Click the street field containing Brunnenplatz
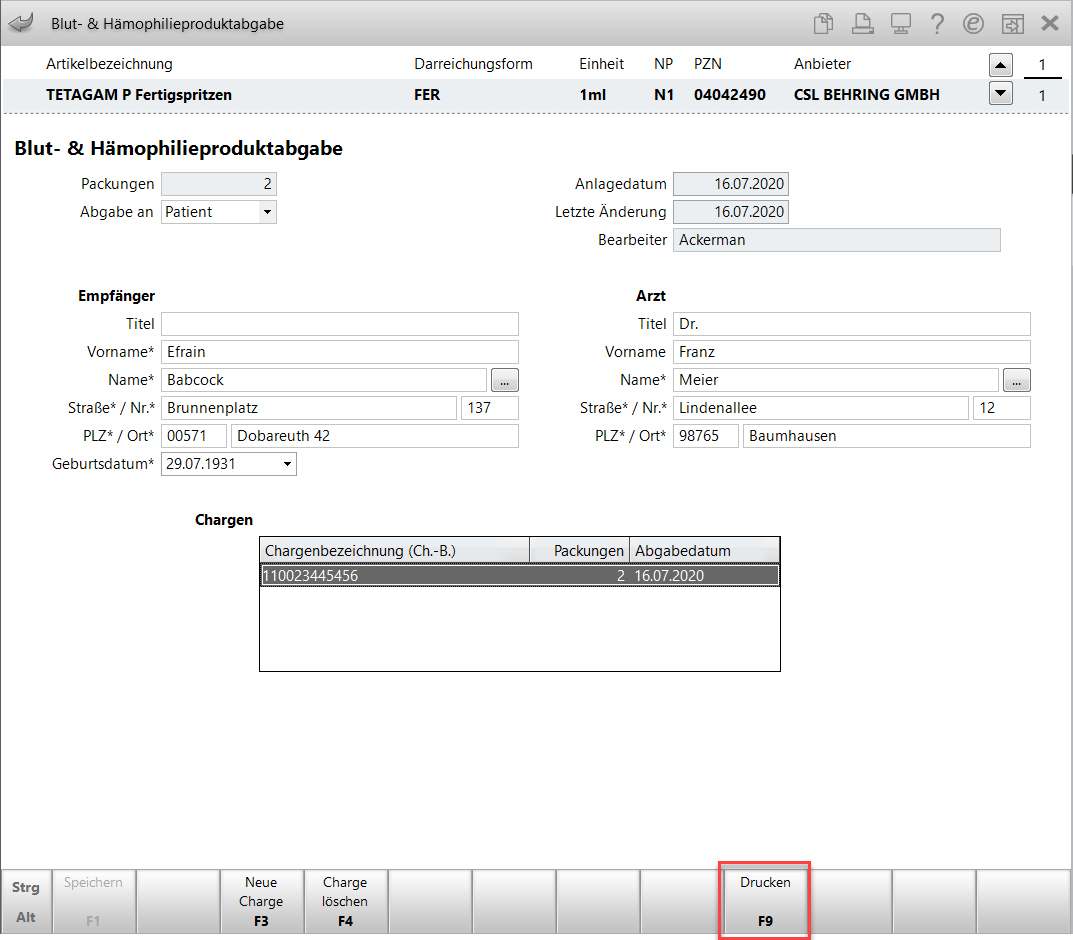This screenshot has width=1073, height=940. (309, 408)
